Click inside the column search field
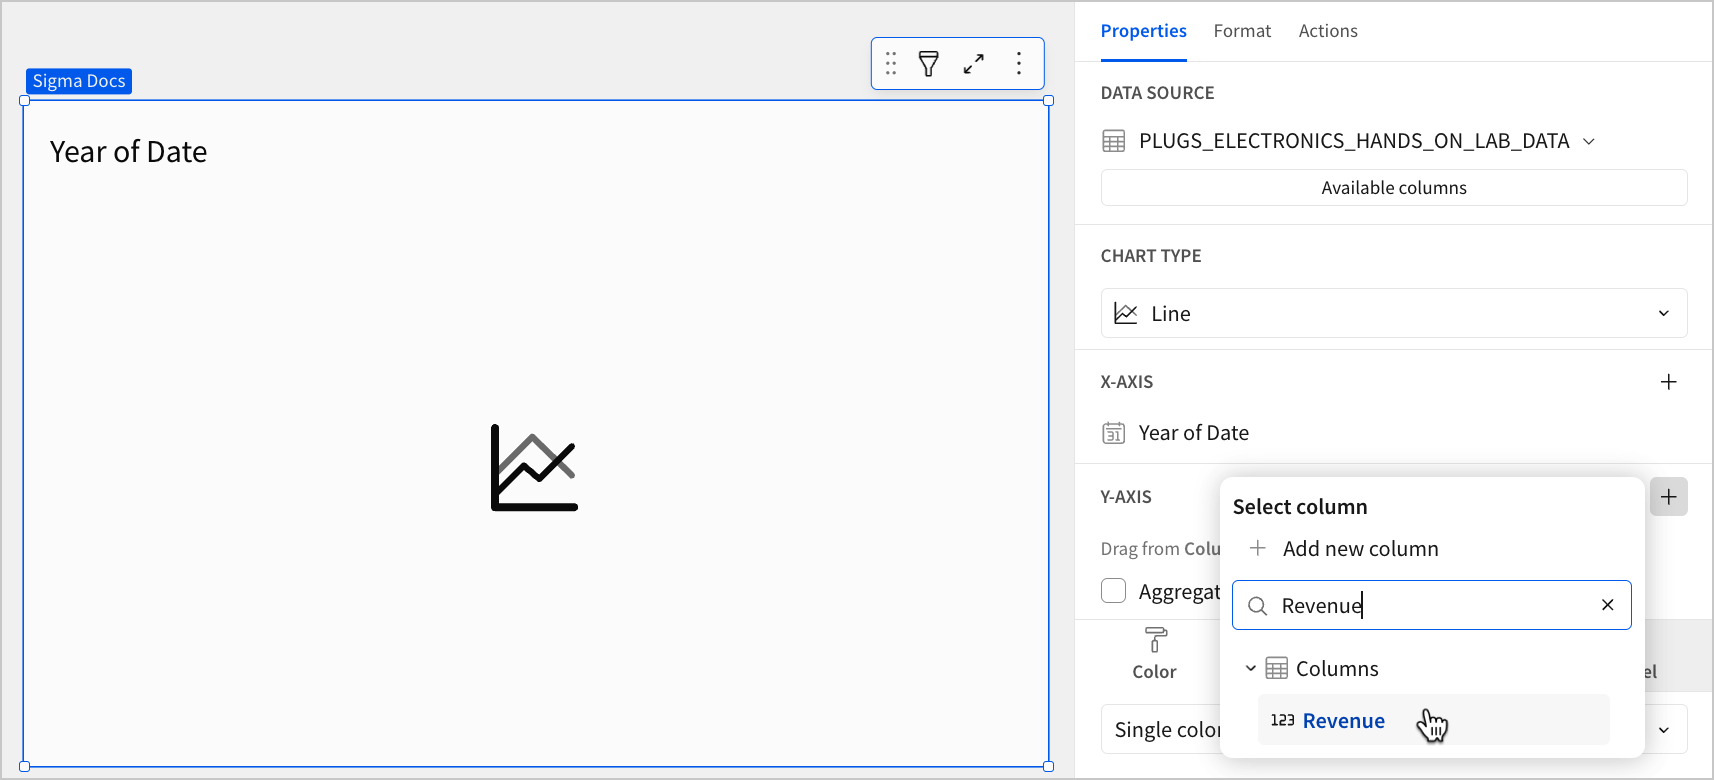 (x=1430, y=605)
